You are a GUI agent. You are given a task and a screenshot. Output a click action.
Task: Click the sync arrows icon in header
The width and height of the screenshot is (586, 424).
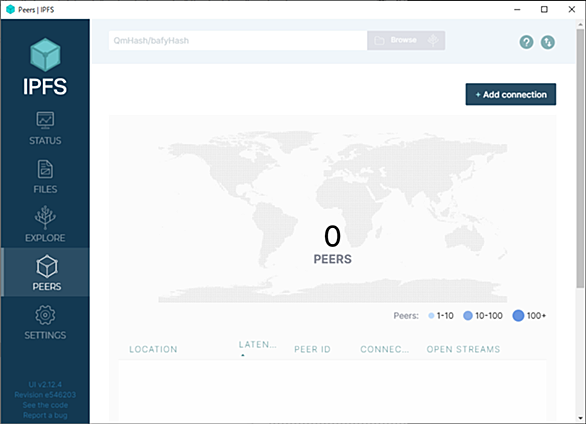pos(548,42)
